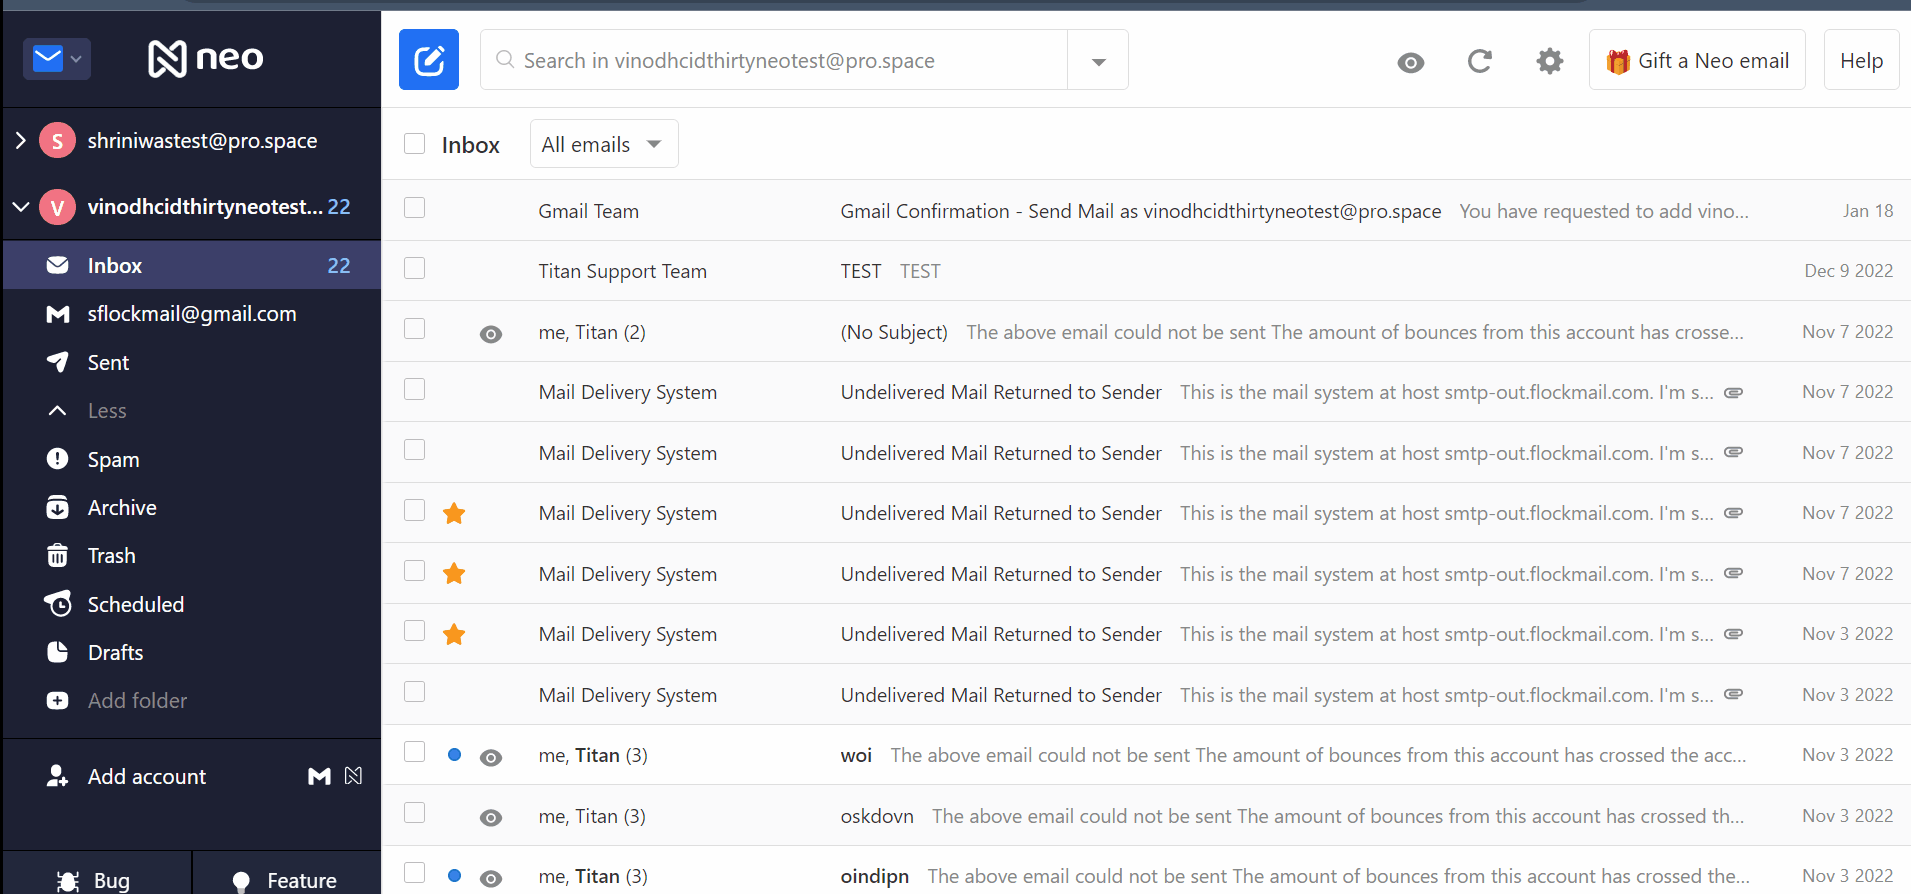The width and height of the screenshot is (1911, 894).
Task: Click the blue compose email button
Action: (x=428, y=60)
